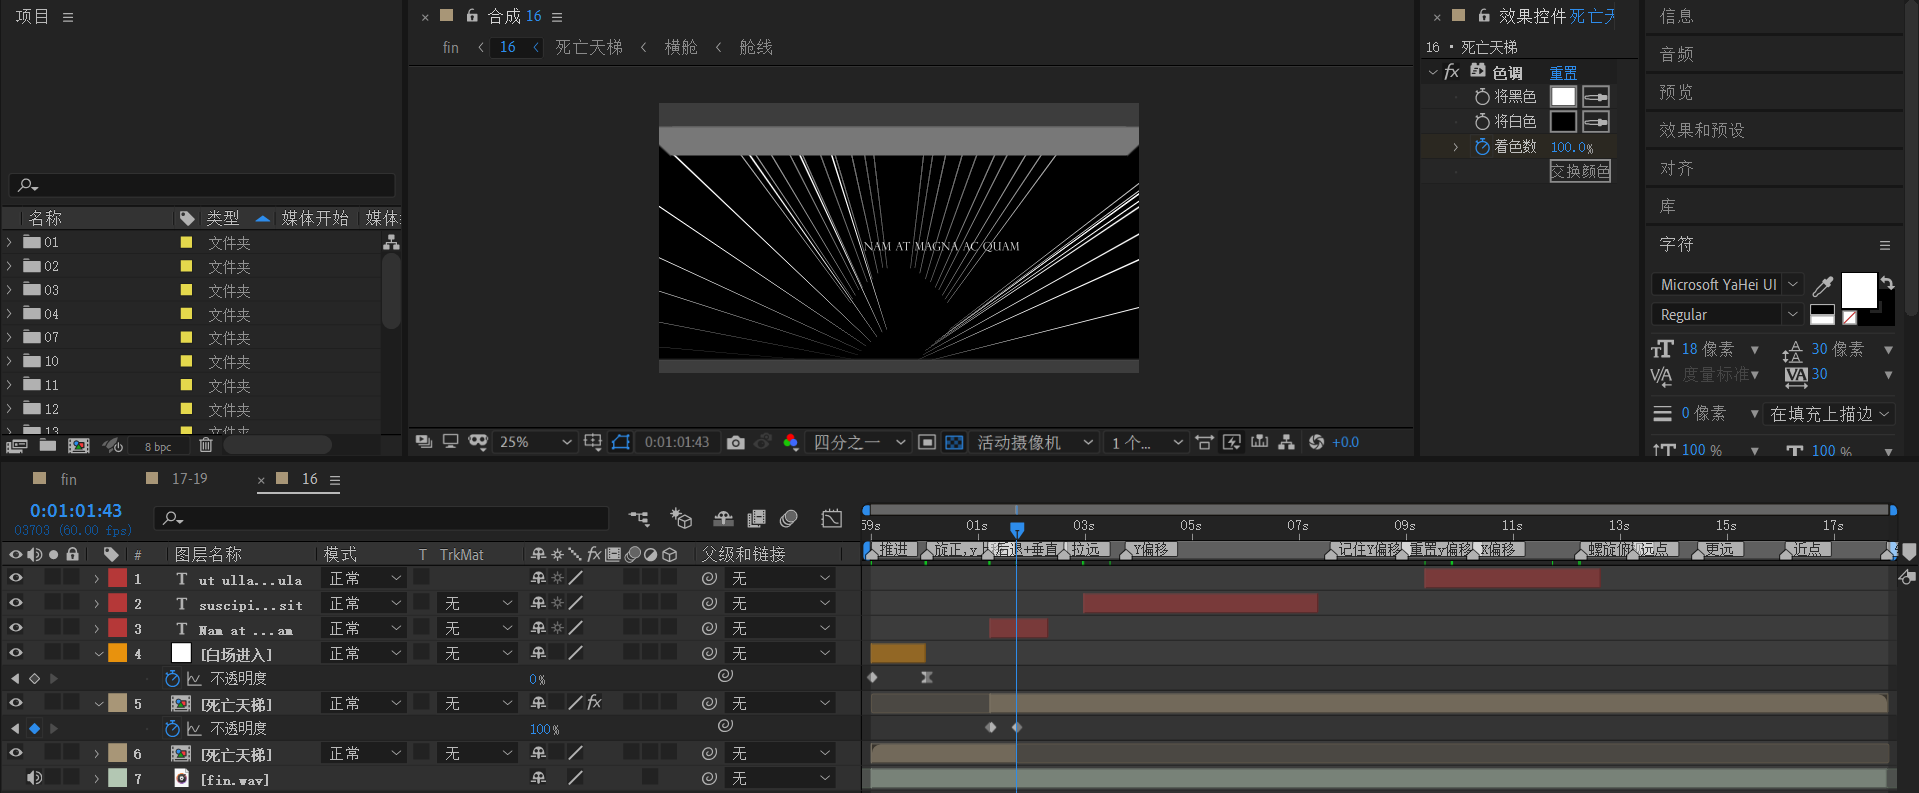Click the current time 0:01:01:43 in timeline
This screenshot has height=793, width=1919.
(76, 511)
